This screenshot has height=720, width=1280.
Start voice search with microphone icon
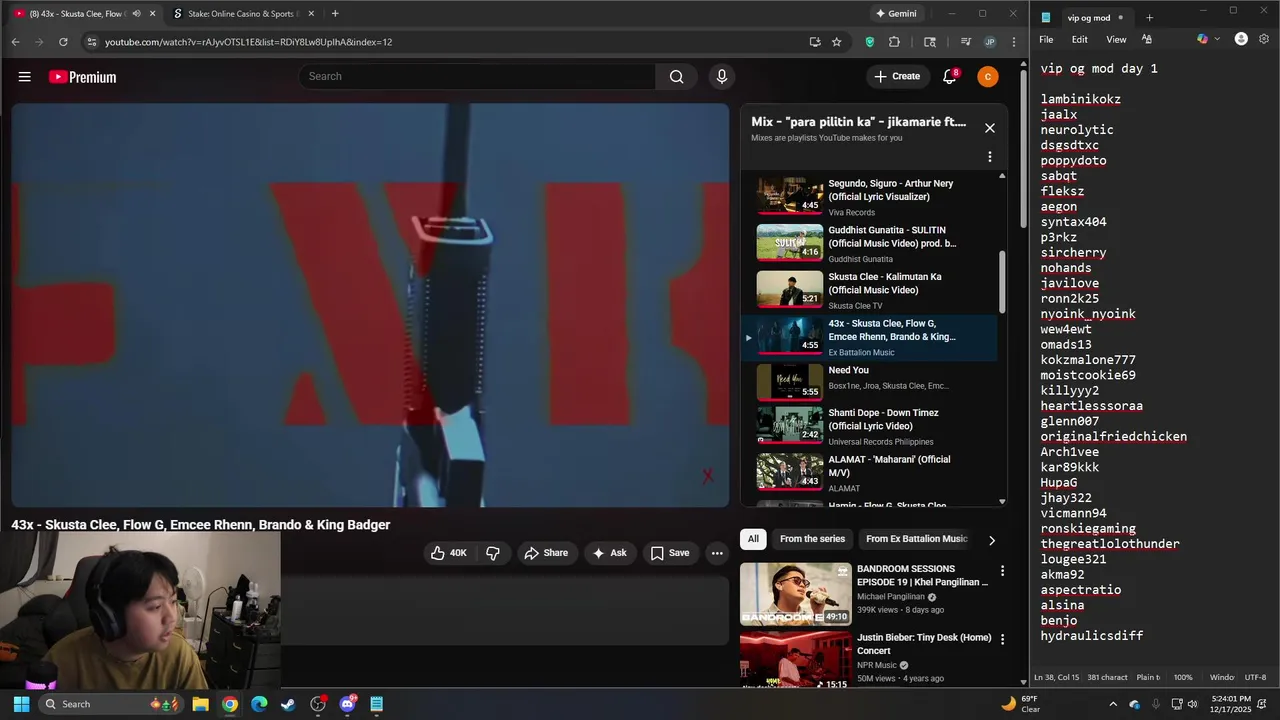click(722, 77)
